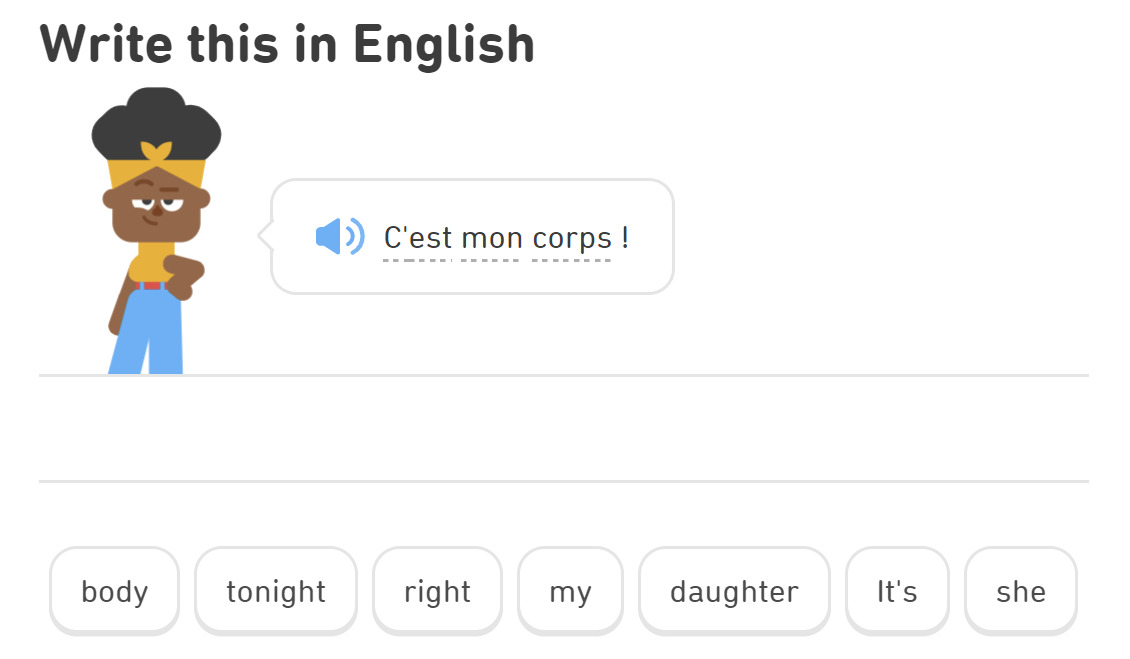The width and height of the screenshot is (1130, 659).
Task: Select the word tile "tonight"
Action: pos(275,591)
